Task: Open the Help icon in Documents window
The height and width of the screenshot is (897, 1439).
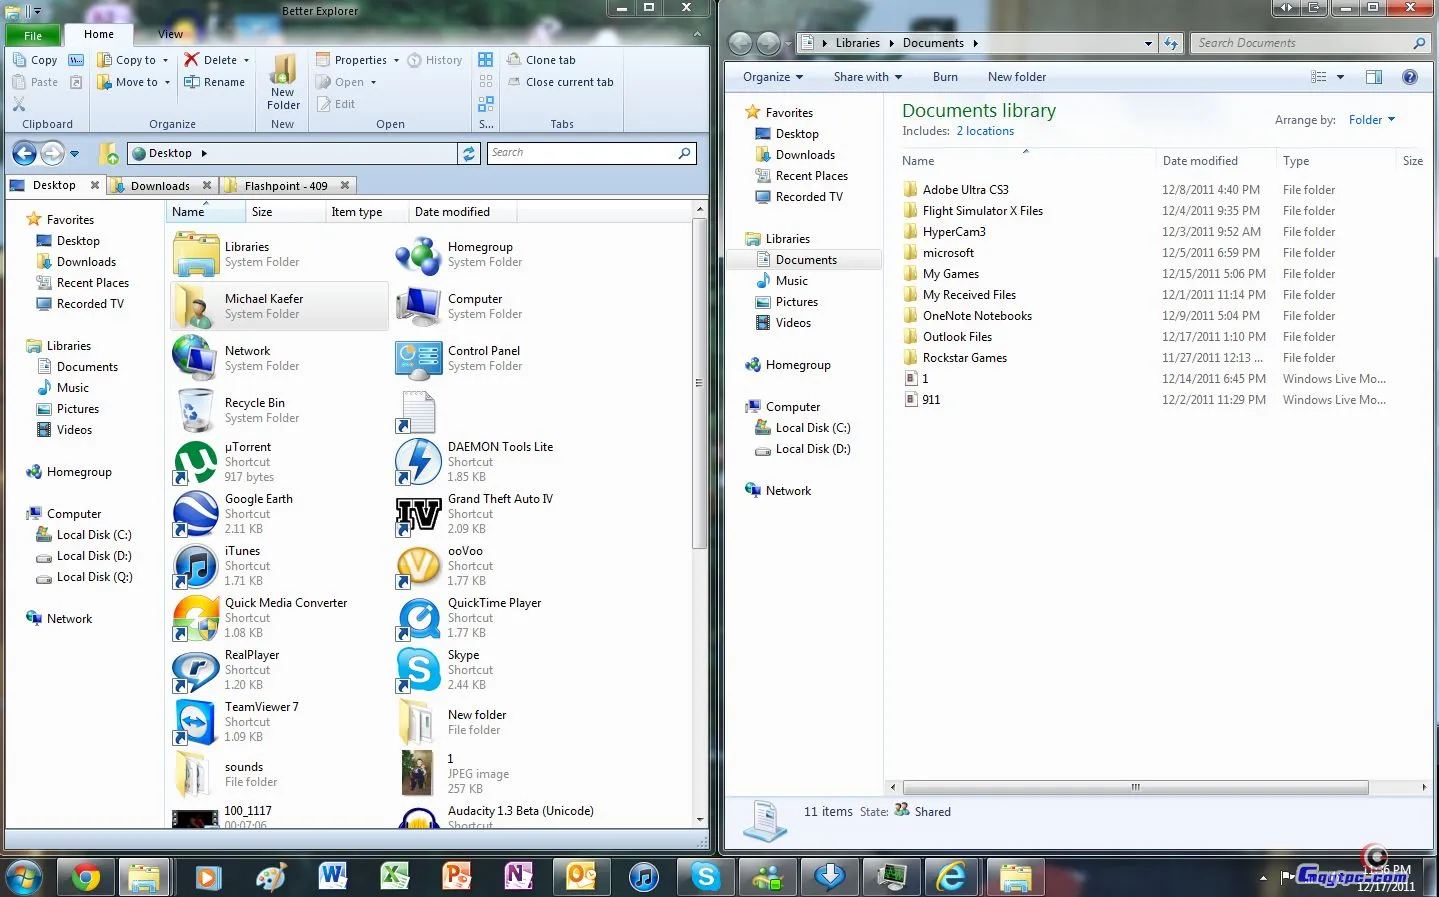Action: [1409, 77]
